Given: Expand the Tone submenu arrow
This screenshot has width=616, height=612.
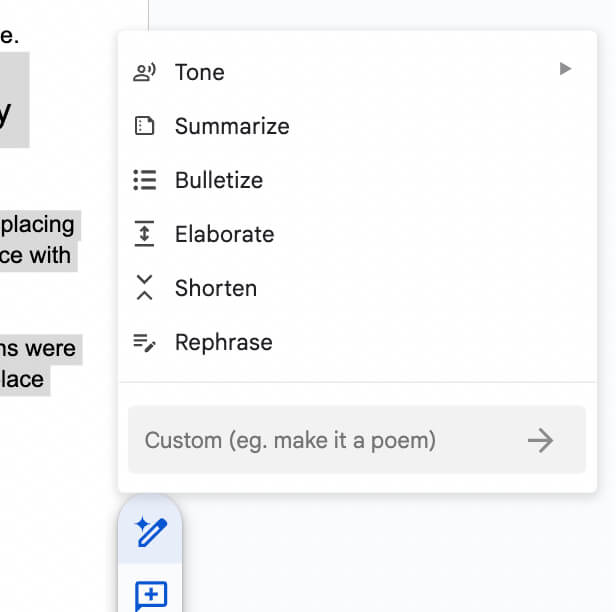Looking at the screenshot, I should (x=565, y=69).
